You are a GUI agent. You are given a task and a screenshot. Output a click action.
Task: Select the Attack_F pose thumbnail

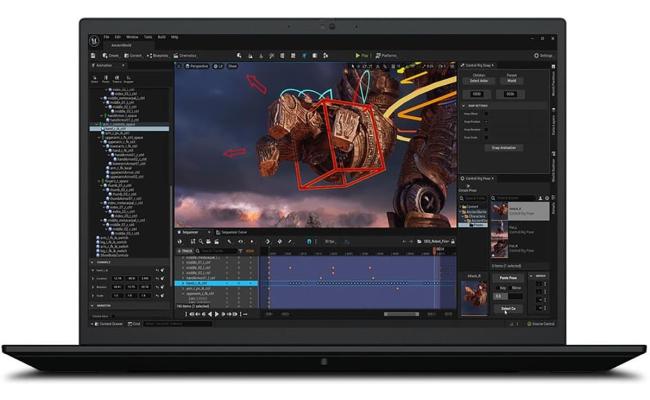pyautogui.click(x=500, y=211)
